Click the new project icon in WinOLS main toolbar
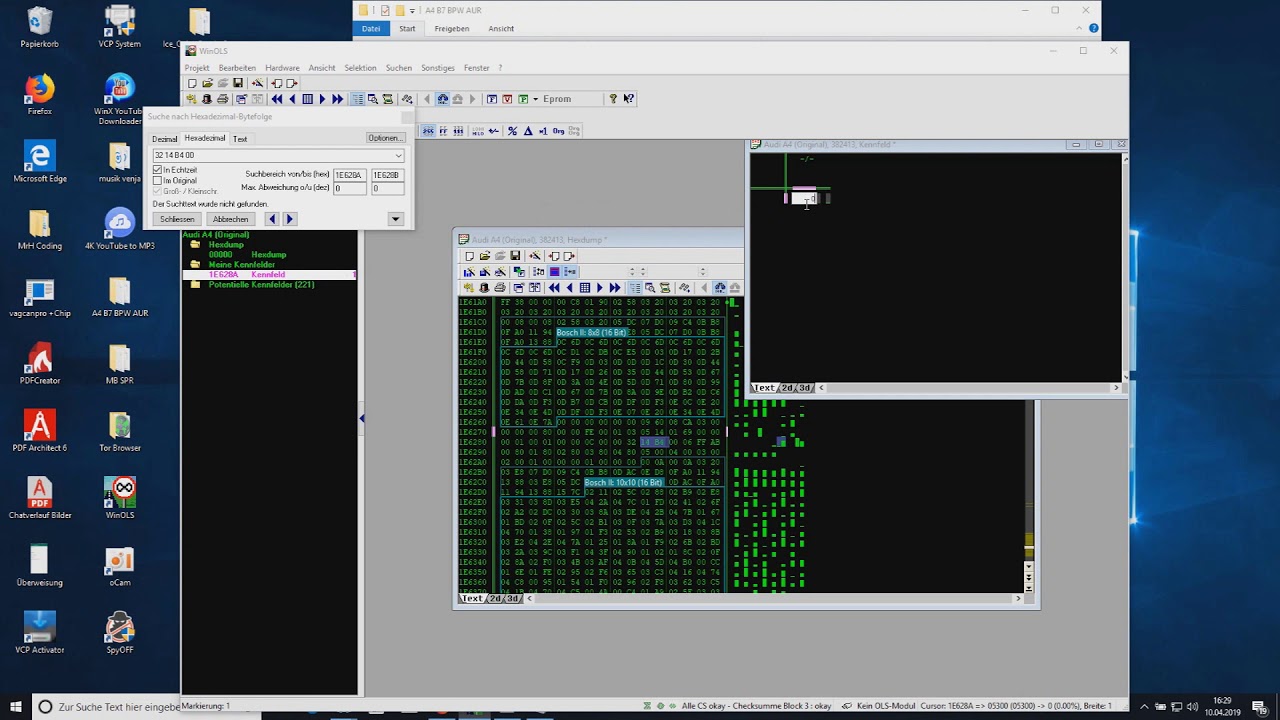1280x720 pixels. (192, 84)
